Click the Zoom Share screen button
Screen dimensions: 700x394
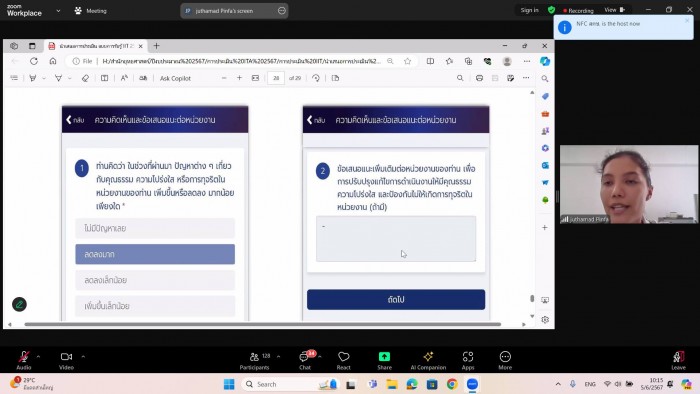[x=384, y=360]
